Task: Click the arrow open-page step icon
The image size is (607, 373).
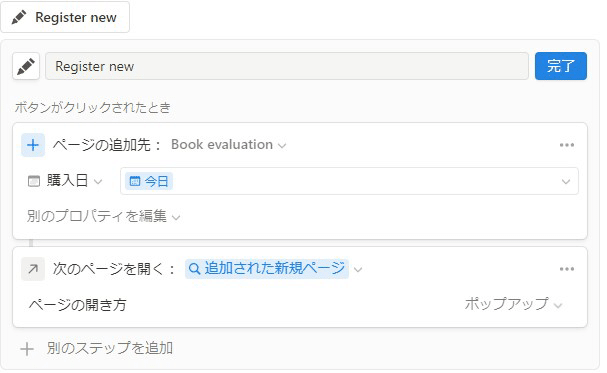Action: [x=33, y=269]
